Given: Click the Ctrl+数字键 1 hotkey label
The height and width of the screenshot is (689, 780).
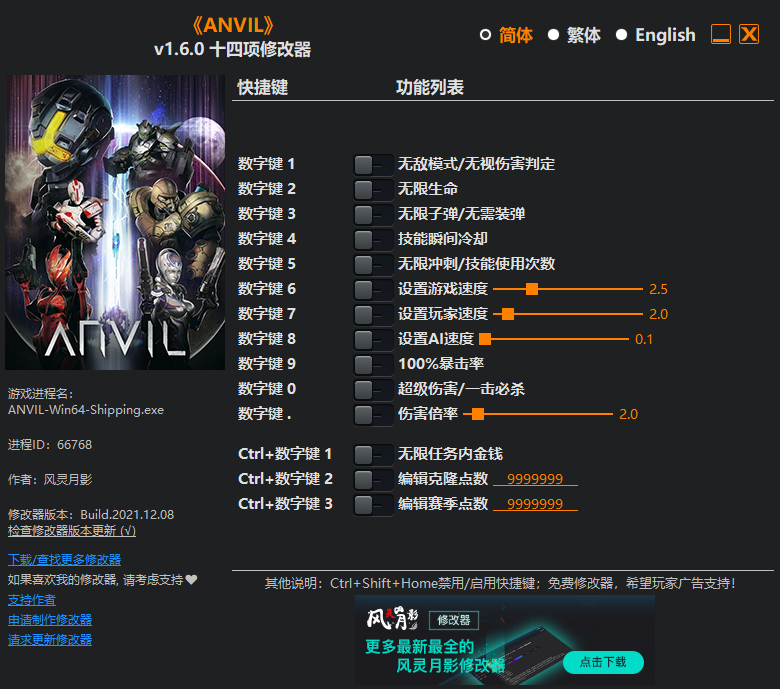Looking at the screenshot, I should [285, 454].
